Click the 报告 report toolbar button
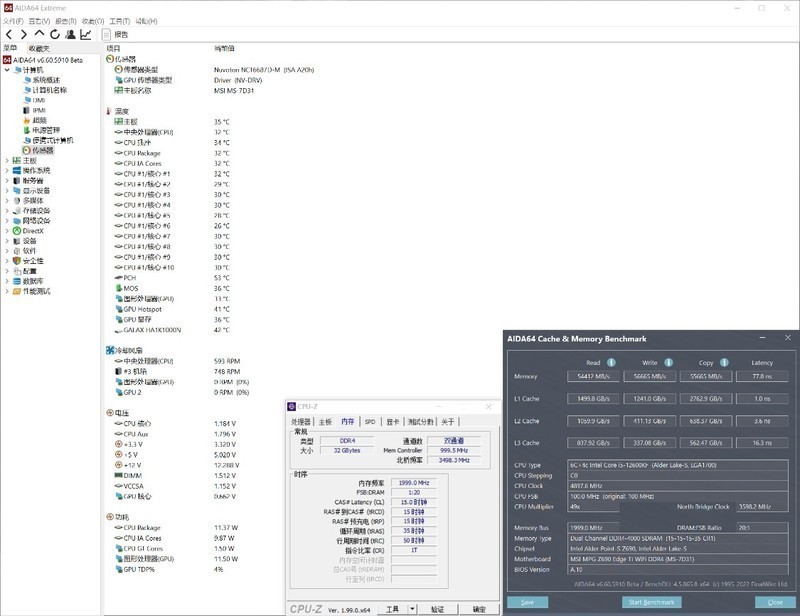The width and height of the screenshot is (800, 616). point(116,34)
